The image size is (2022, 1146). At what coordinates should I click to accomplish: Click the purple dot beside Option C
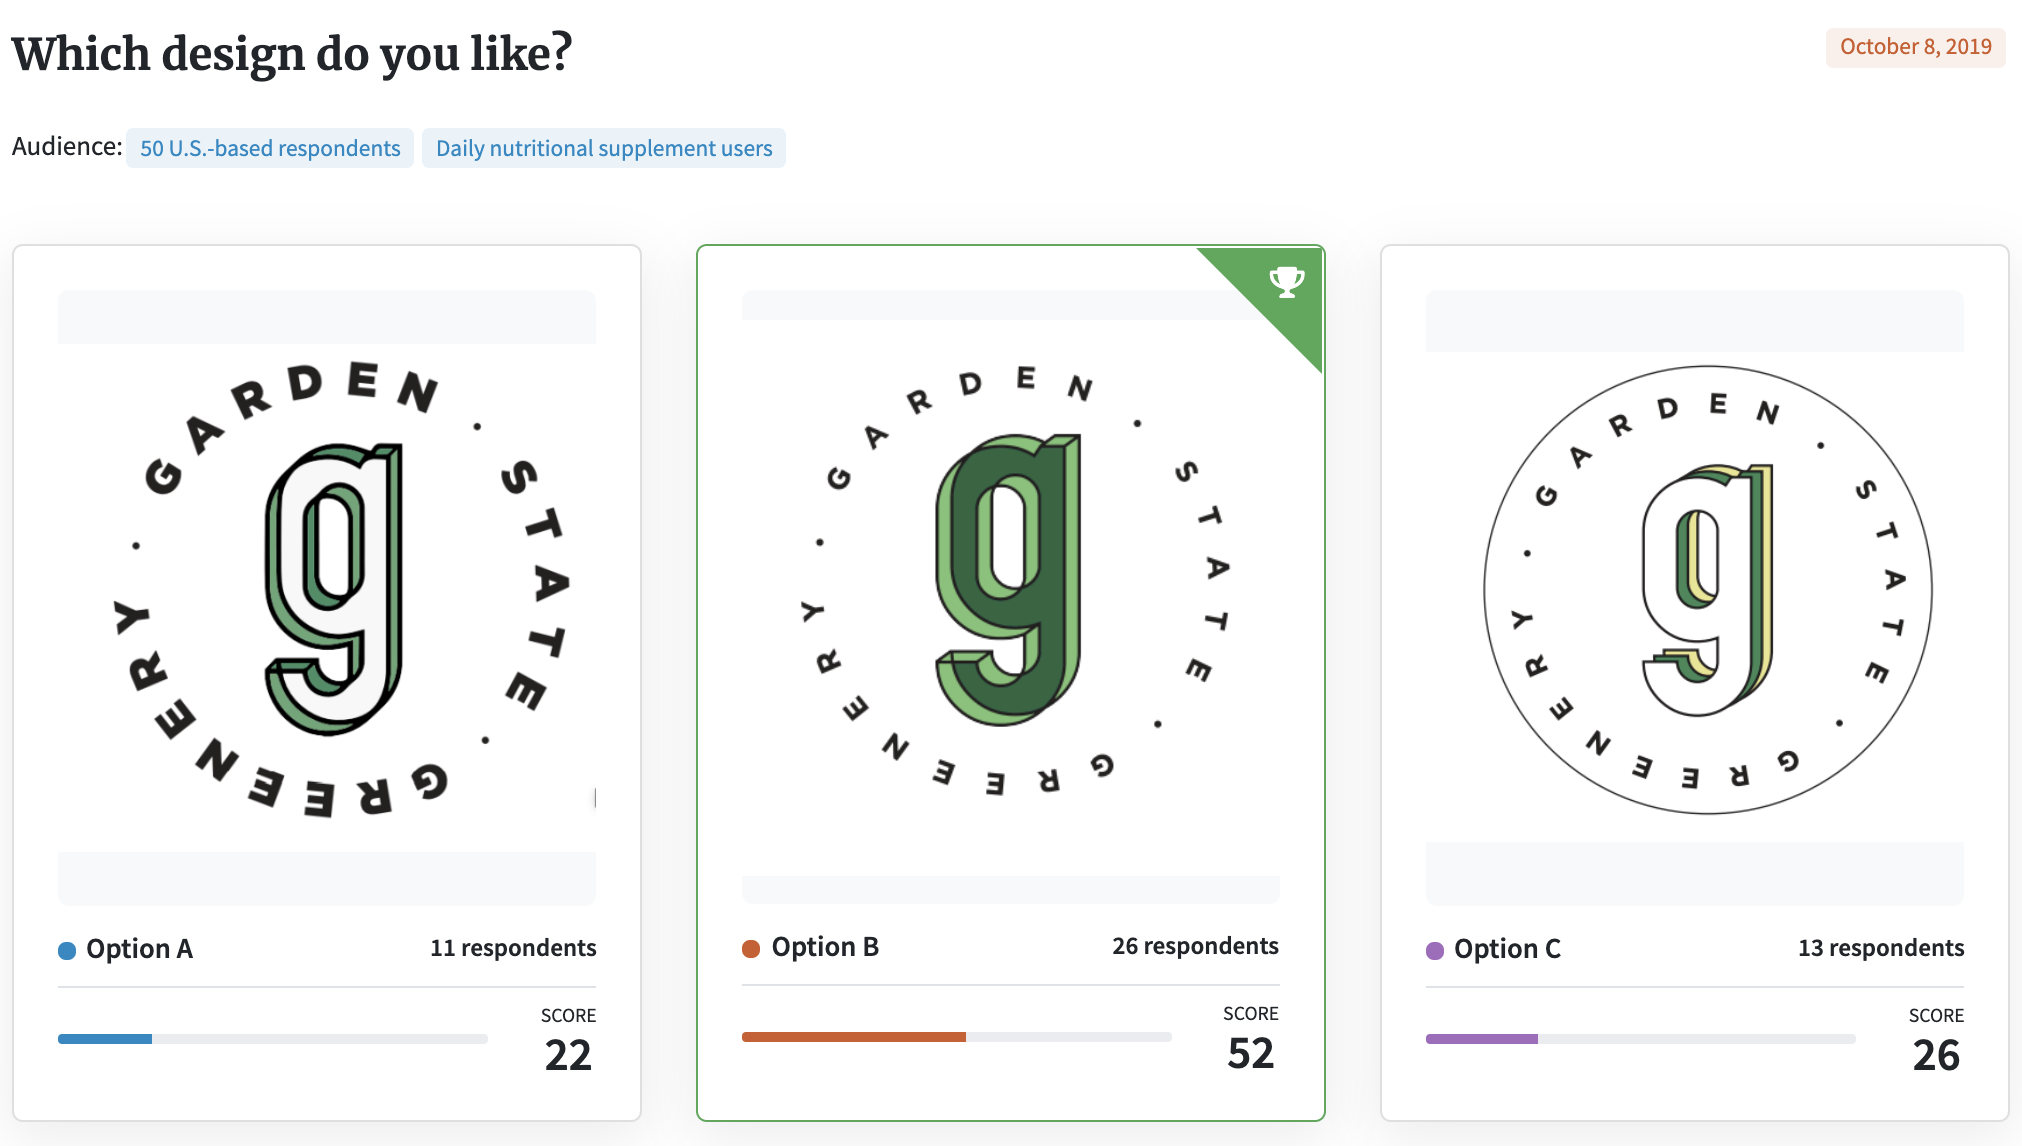[x=1435, y=950]
